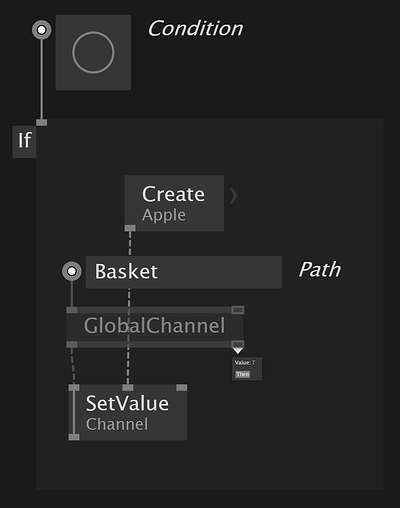Click GlobalChannel's bottom-left output port
The width and height of the screenshot is (400, 508).
coord(72,344)
